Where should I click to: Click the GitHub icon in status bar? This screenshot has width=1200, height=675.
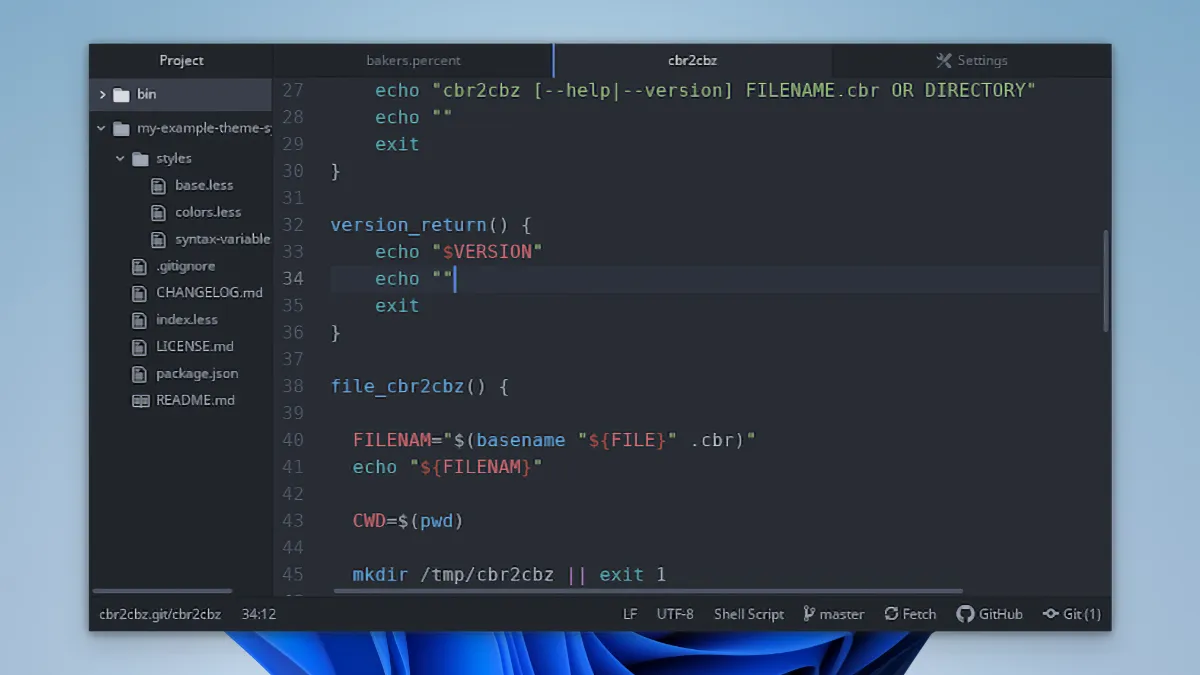point(965,614)
